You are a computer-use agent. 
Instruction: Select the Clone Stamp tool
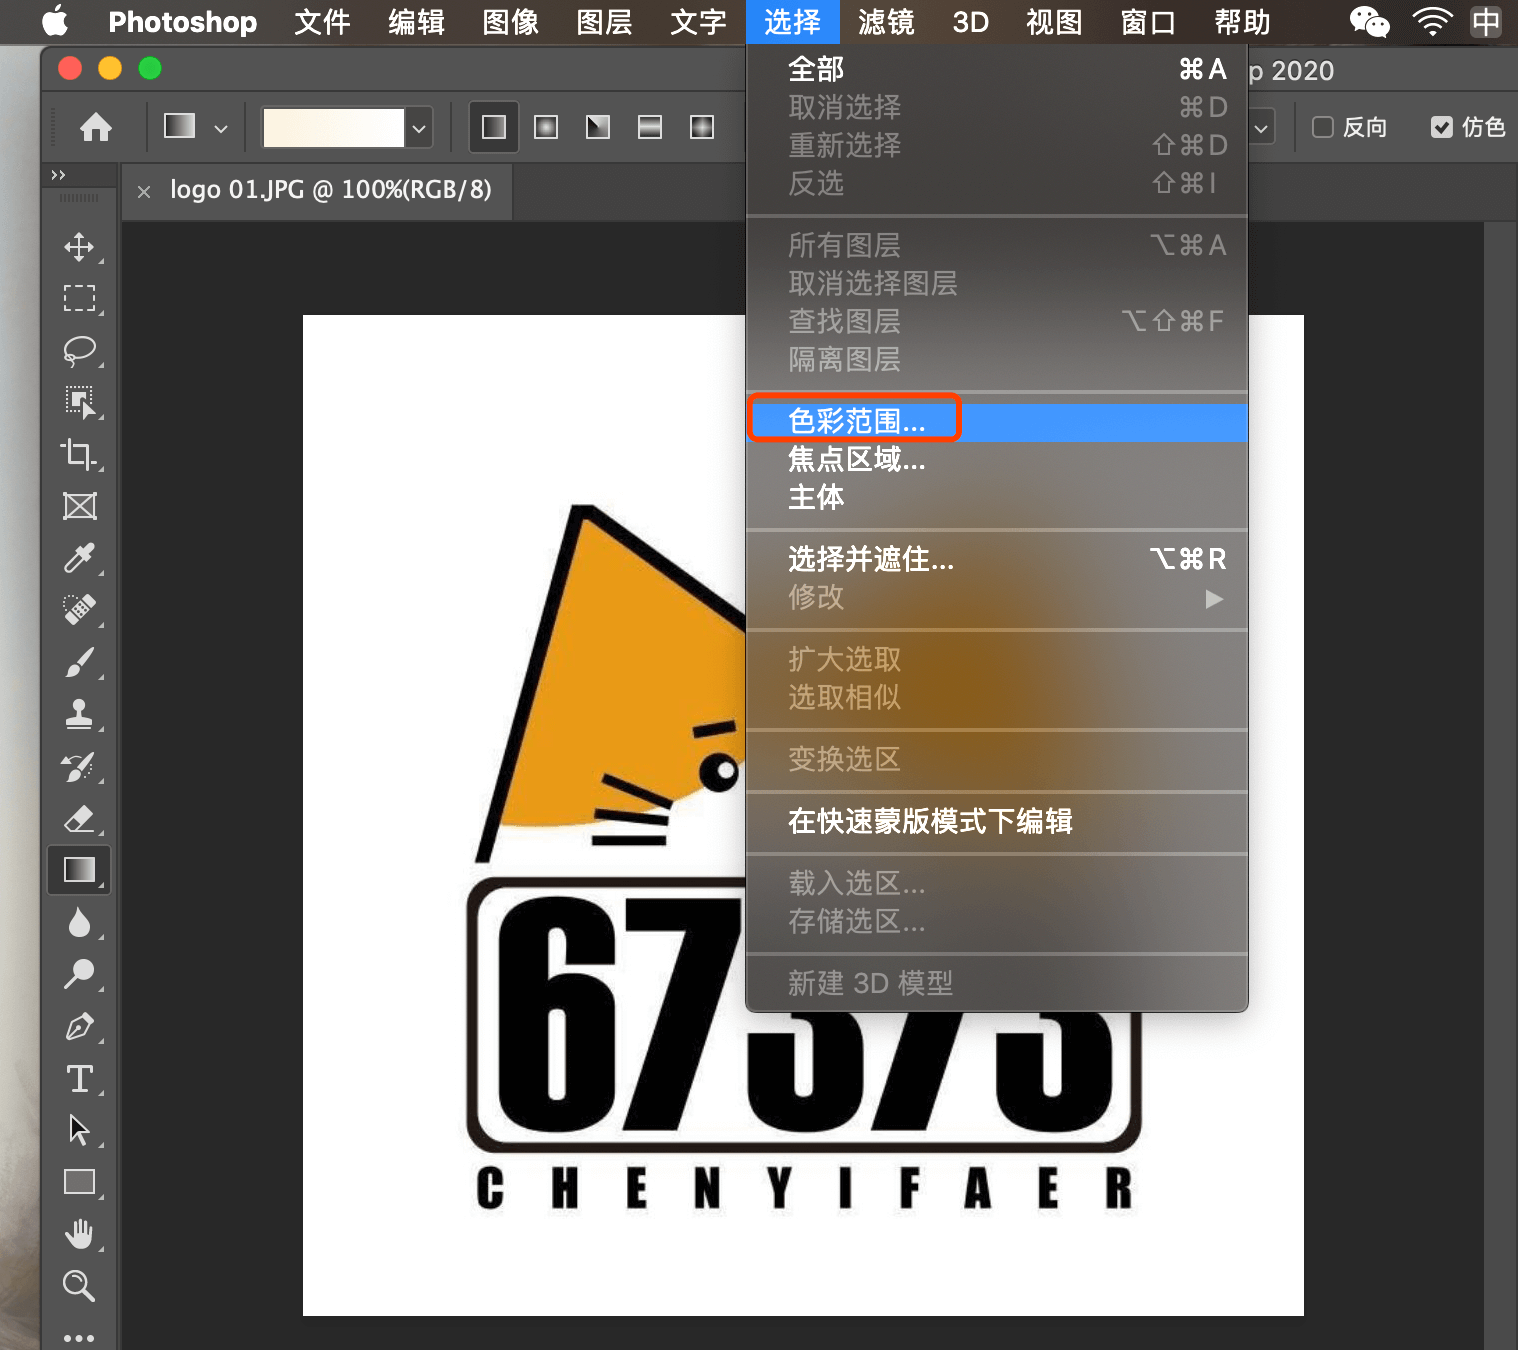coord(79,714)
